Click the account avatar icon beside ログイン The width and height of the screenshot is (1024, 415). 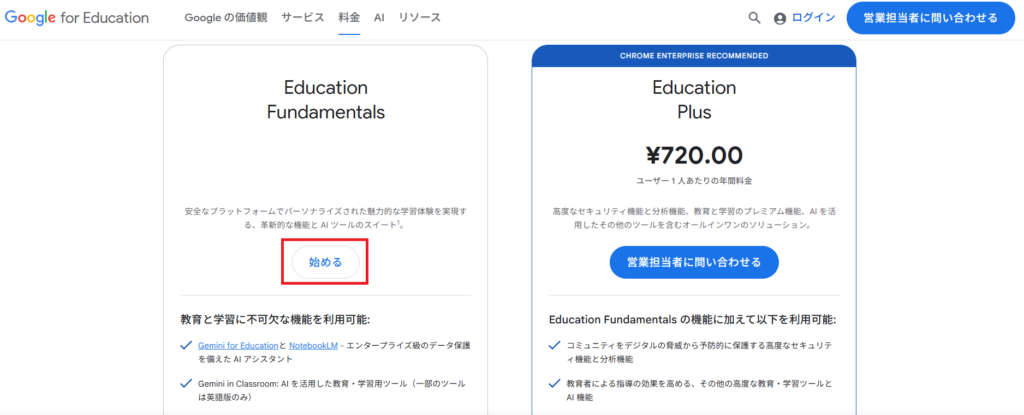(x=780, y=18)
